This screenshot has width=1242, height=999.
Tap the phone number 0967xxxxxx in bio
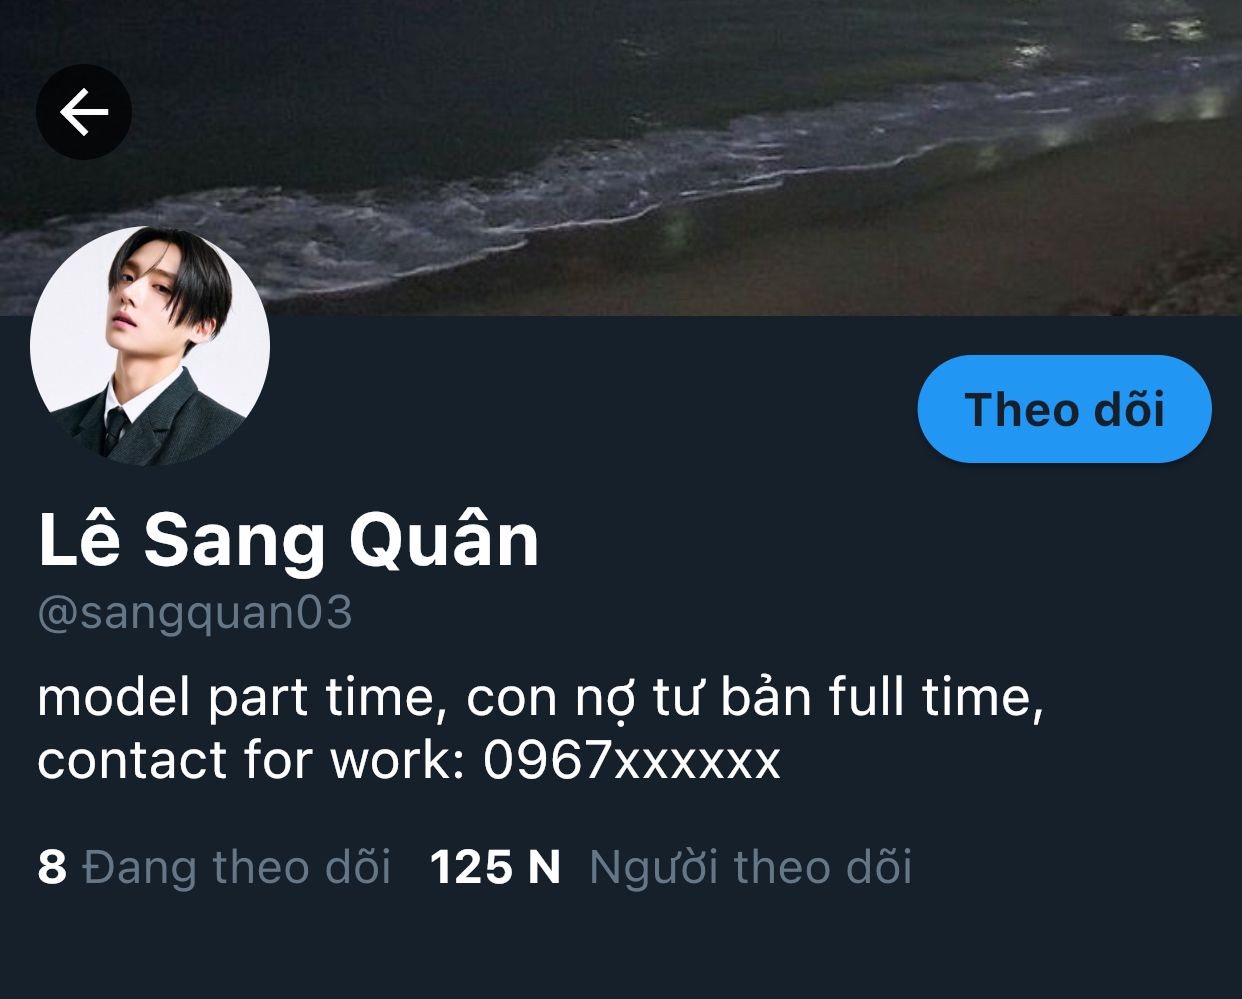click(631, 760)
